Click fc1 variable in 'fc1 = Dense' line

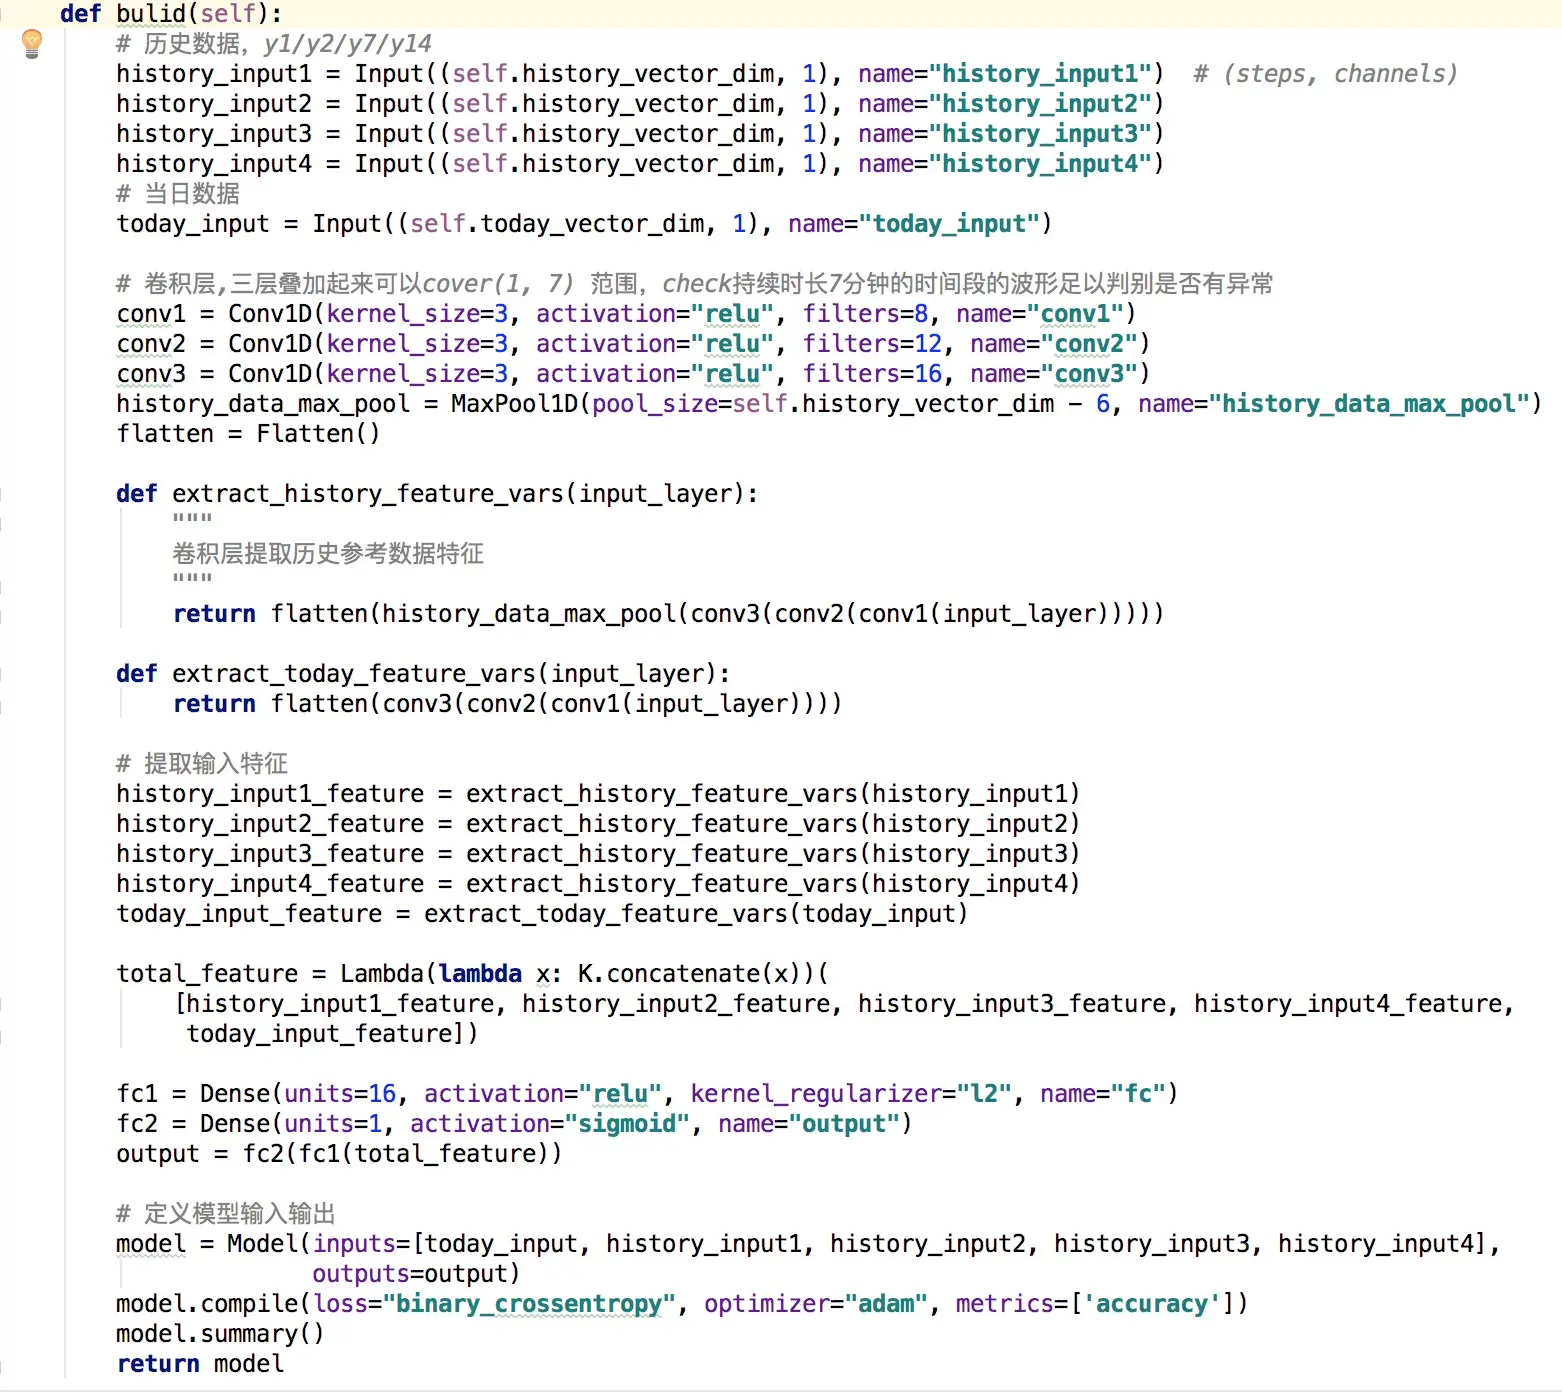point(137,1094)
